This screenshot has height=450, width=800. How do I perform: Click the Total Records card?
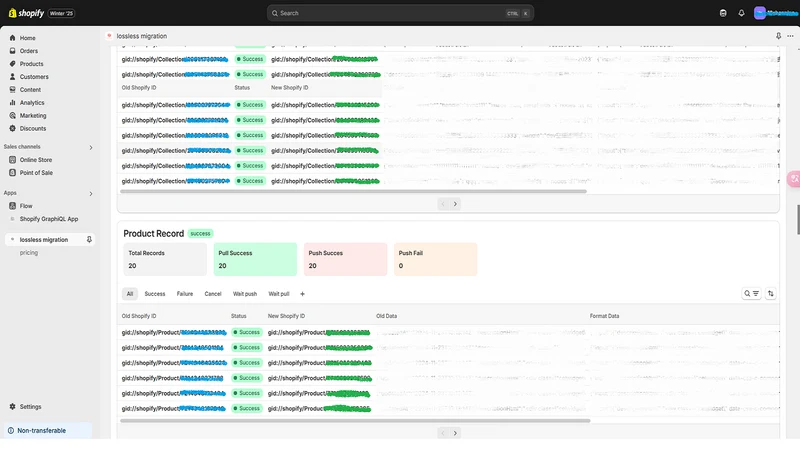165,259
